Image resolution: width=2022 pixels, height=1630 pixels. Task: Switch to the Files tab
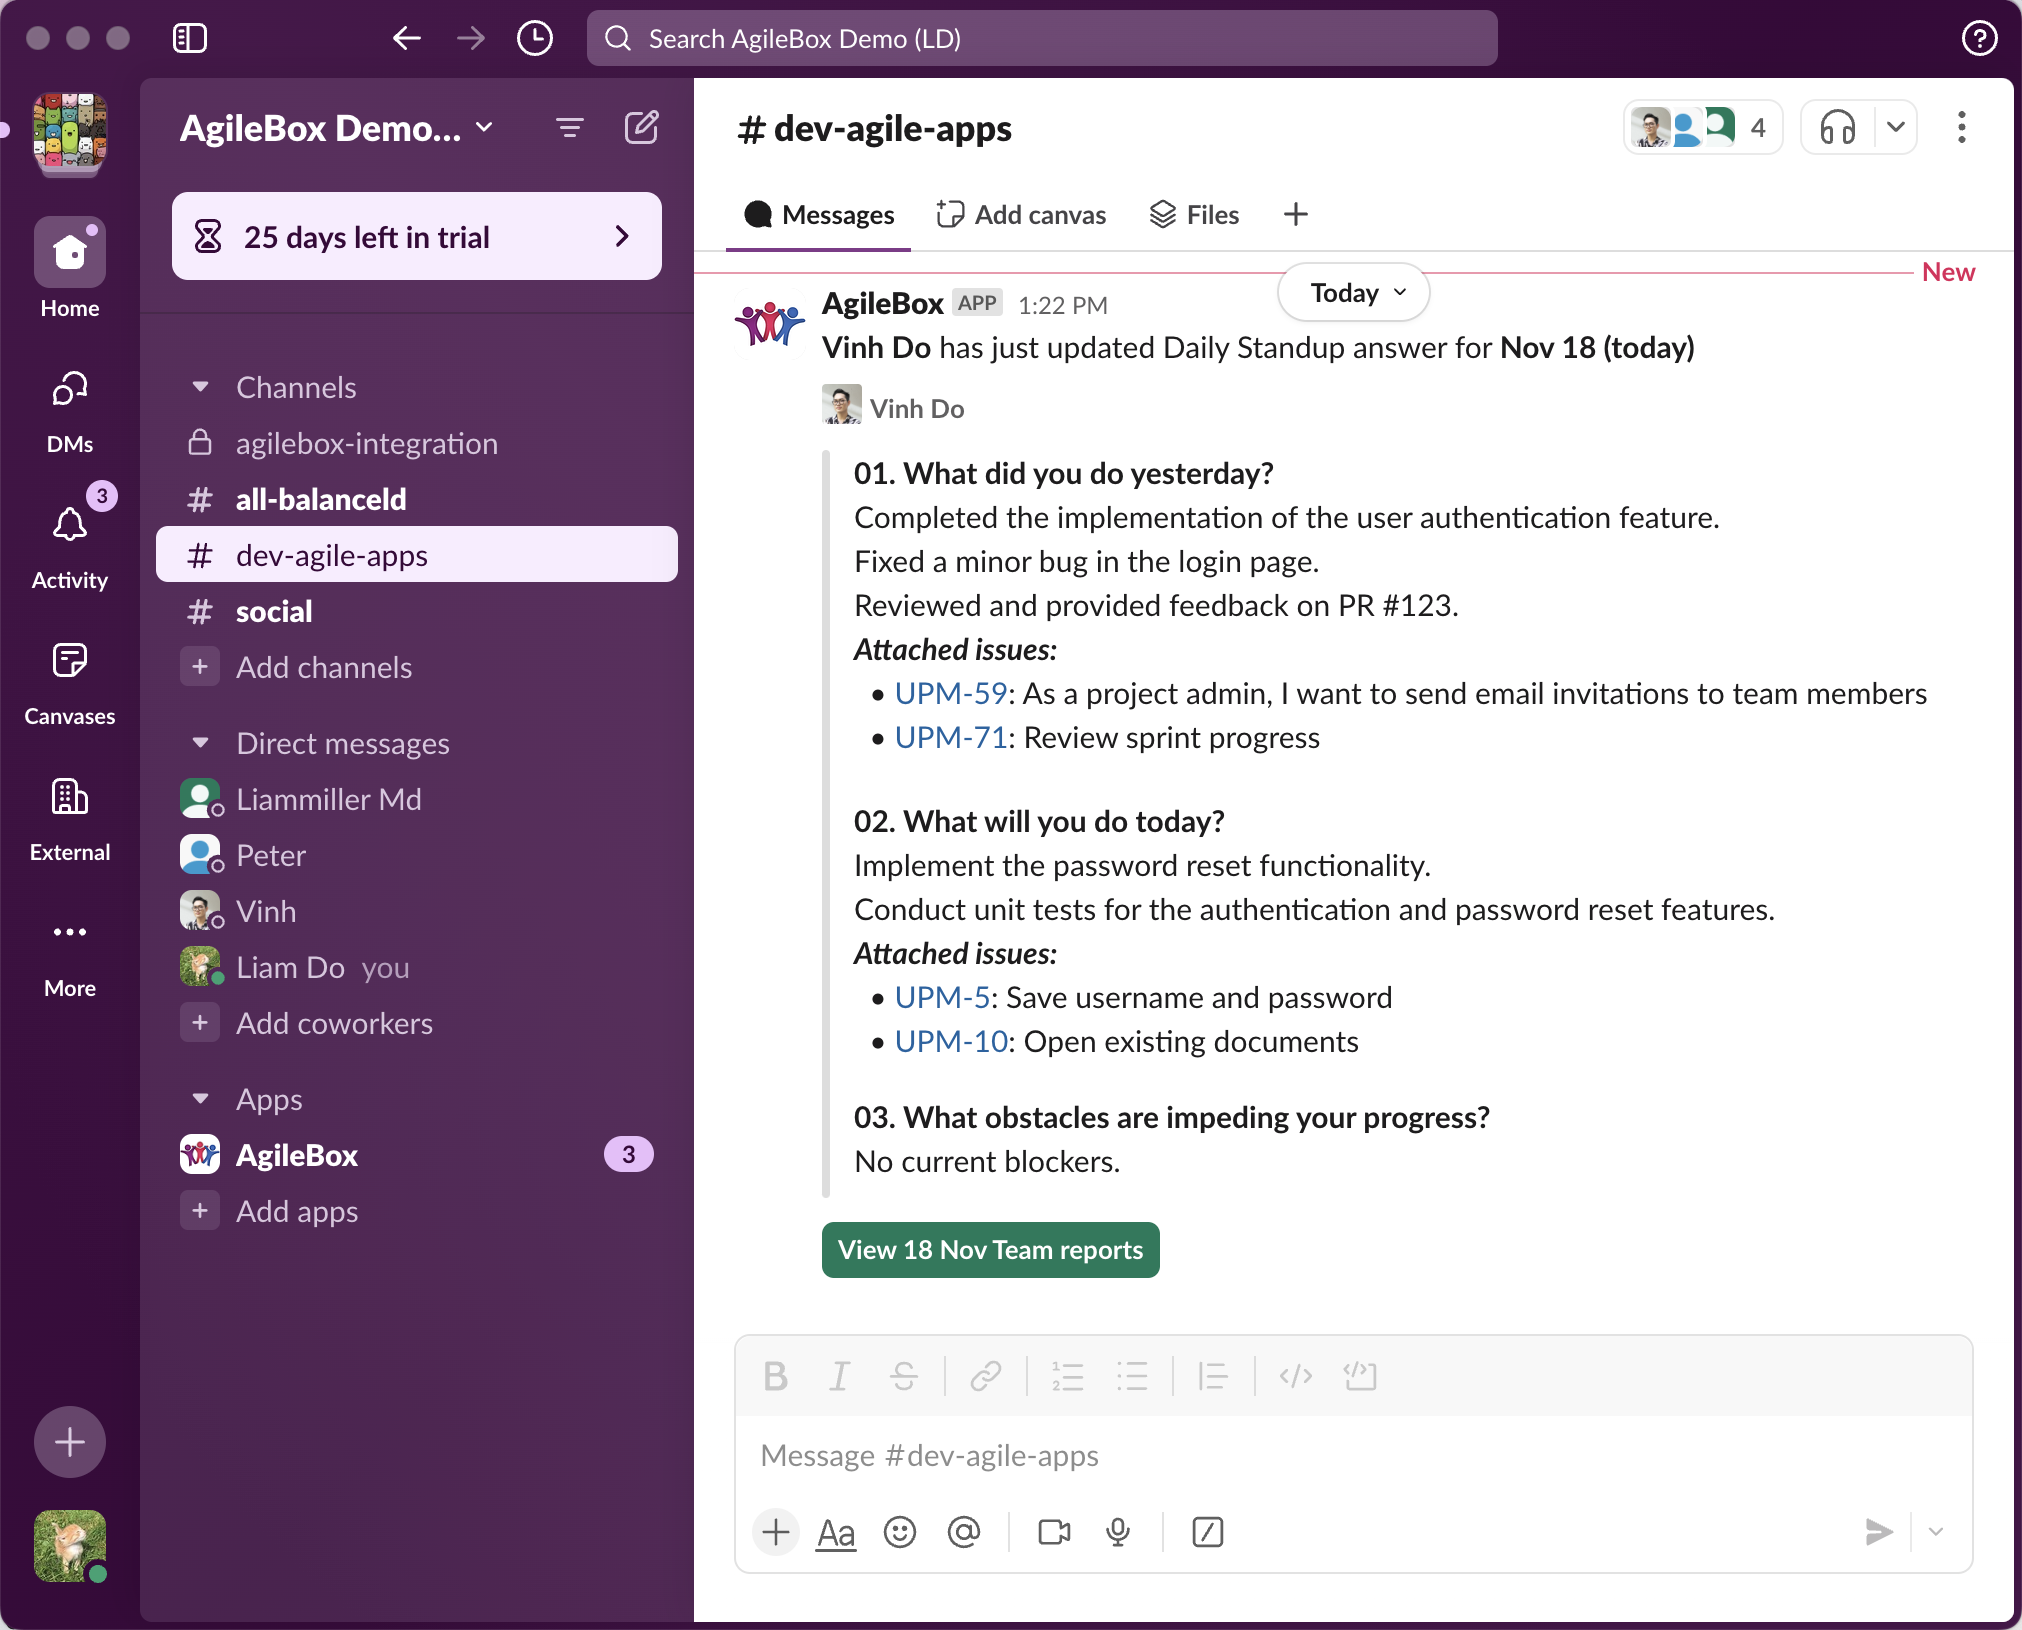click(x=1194, y=215)
